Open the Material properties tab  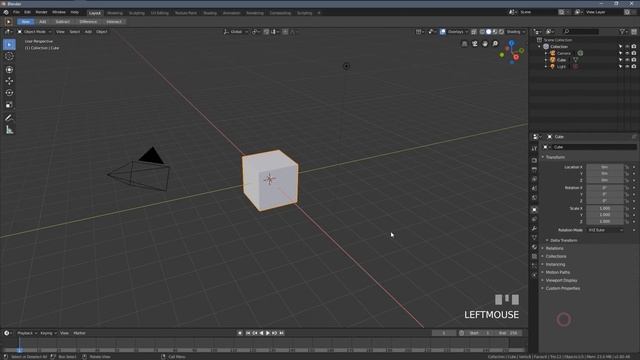[x=534, y=247]
